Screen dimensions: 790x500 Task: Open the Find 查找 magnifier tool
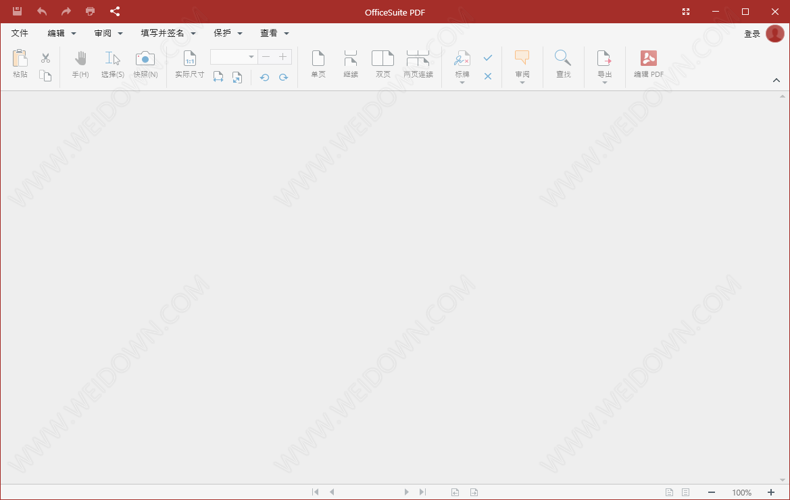point(563,64)
